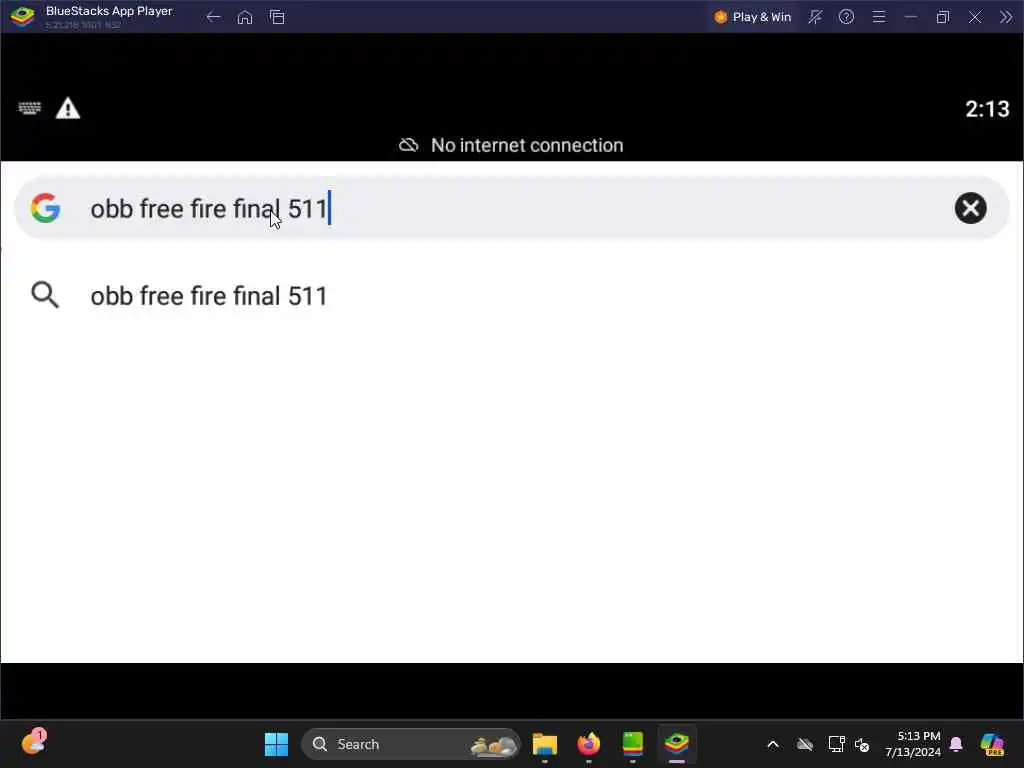Click the magnifier icon beside the suggestion
This screenshot has width=1024, height=768.
coord(45,295)
